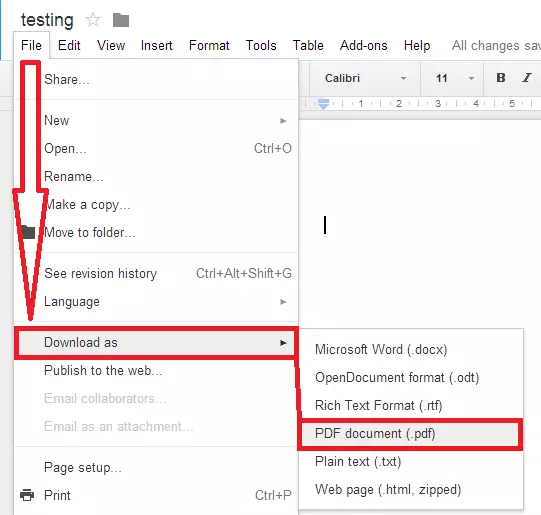Click the document title testing
This screenshot has height=515, width=541.
[47, 20]
